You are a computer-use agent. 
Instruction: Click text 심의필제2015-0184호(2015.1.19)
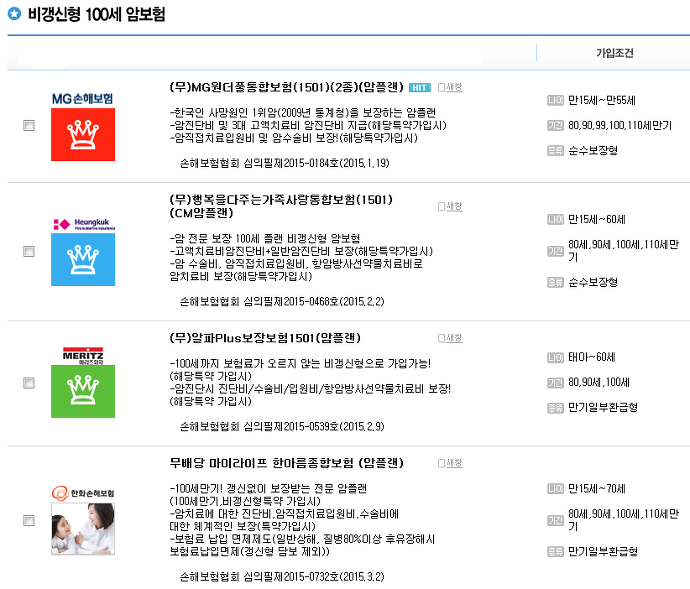pos(316,163)
